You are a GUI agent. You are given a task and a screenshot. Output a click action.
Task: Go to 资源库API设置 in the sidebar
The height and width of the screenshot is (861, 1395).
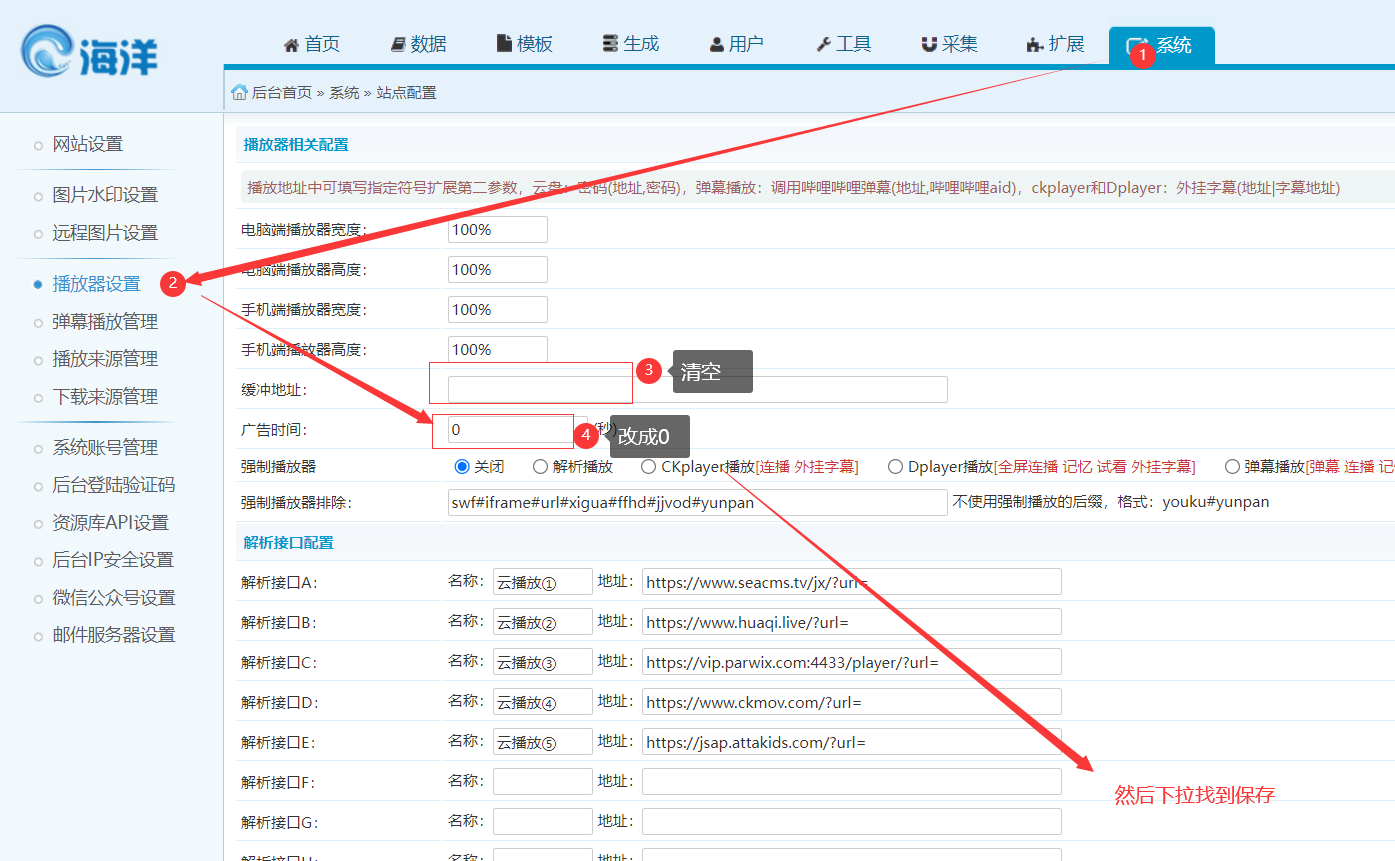[x=110, y=523]
